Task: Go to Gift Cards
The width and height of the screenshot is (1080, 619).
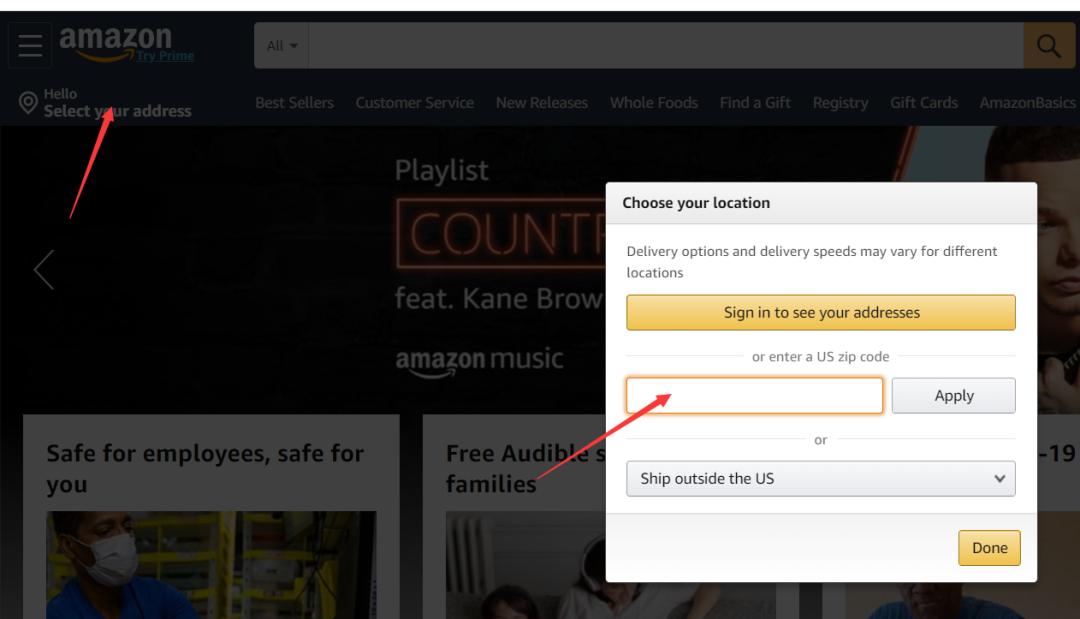Action: click(923, 103)
